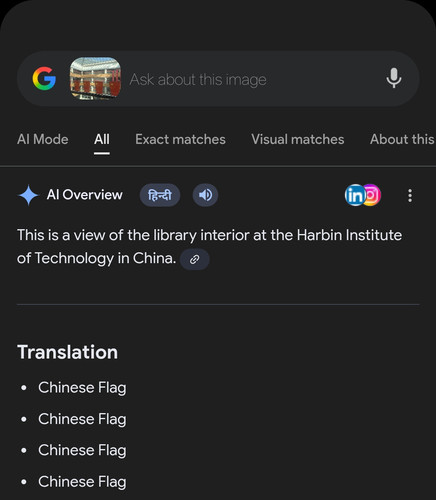Select the first 'Chinese Flag' translation item

pyautogui.click(x=82, y=388)
